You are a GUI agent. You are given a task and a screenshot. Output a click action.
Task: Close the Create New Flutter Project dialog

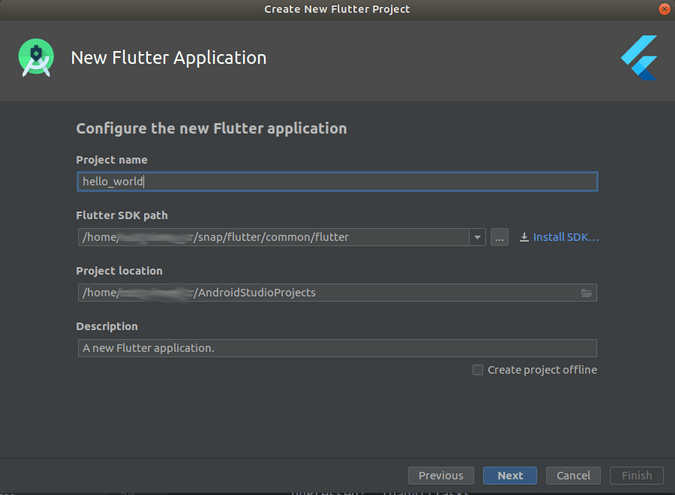tap(664, 9)
